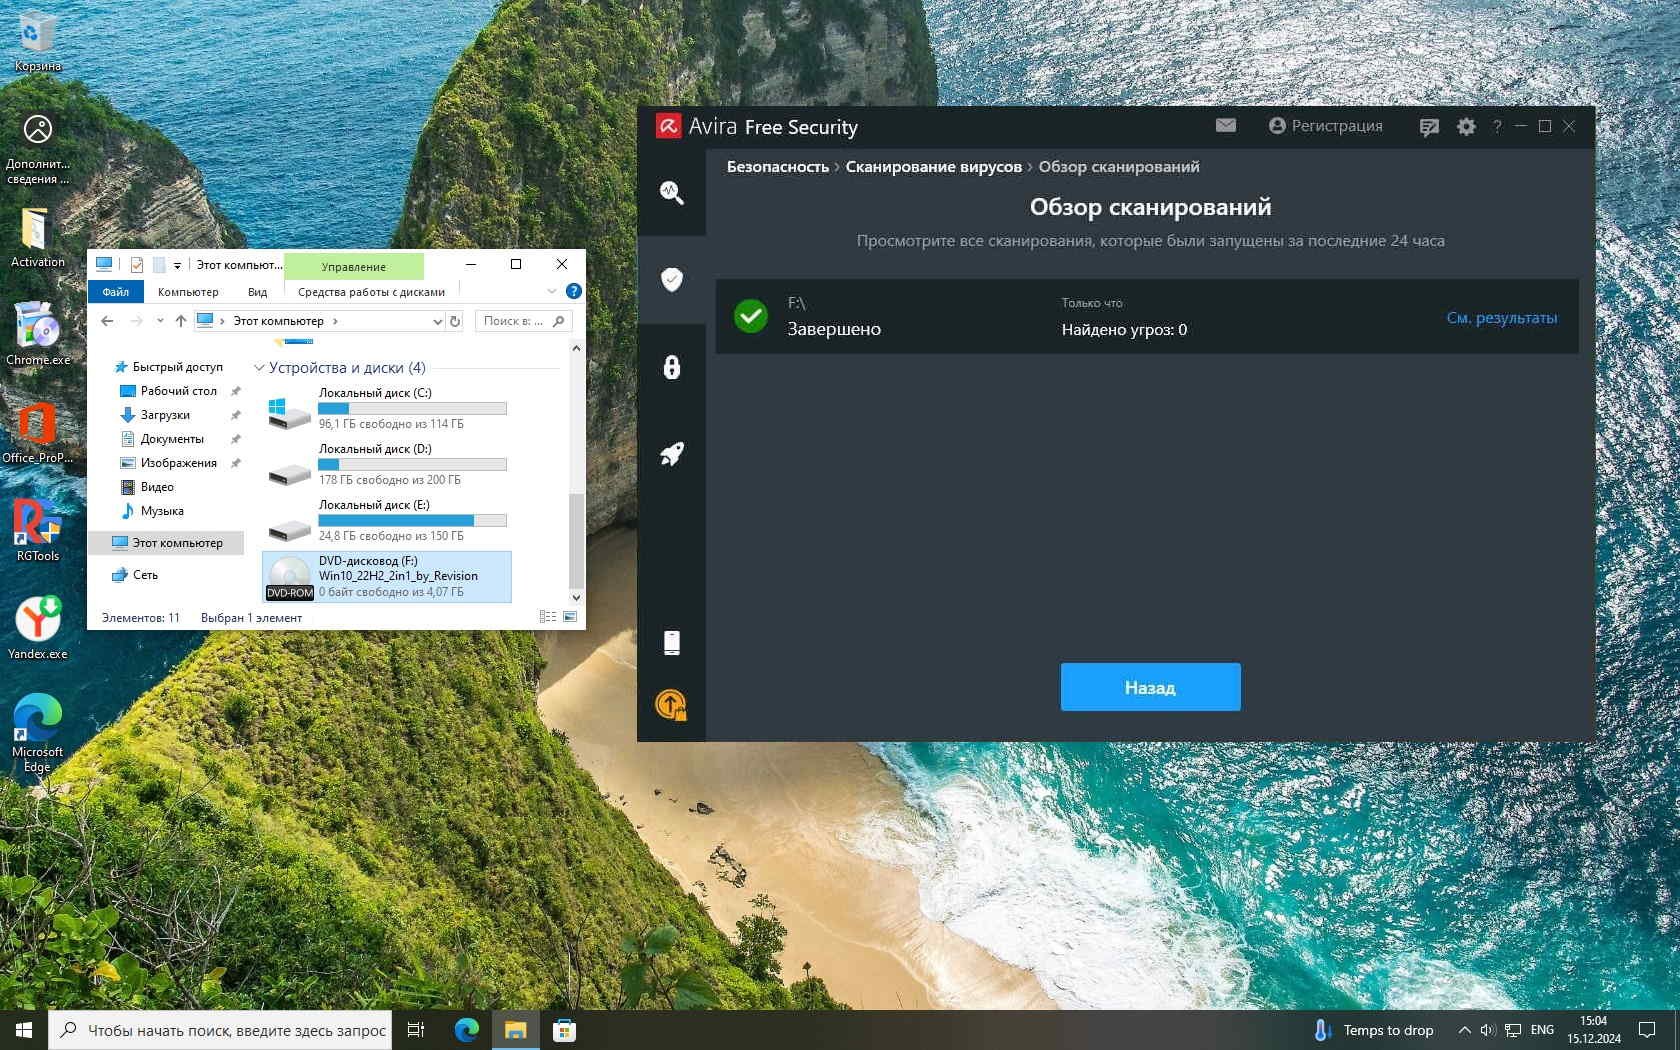Open См. результаты scan results link

pos(1501,318)
